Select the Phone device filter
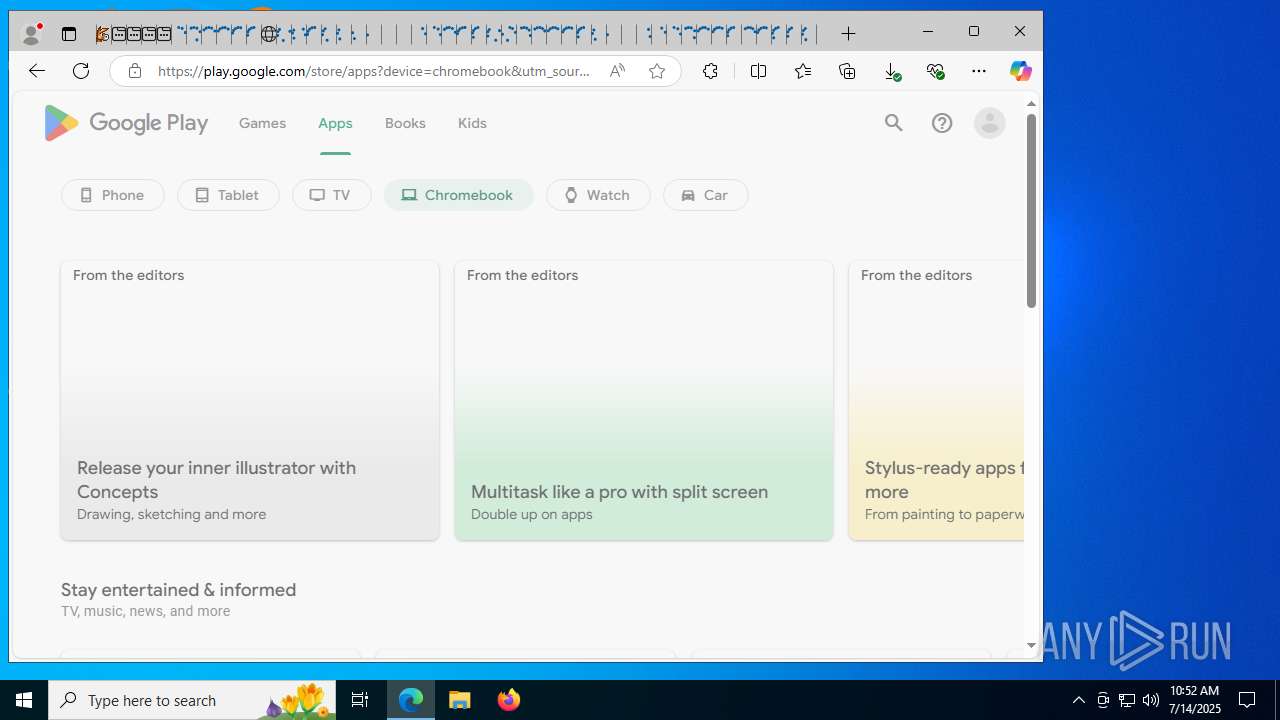This screenshot has width=1280, height=720. pos(112,195)
